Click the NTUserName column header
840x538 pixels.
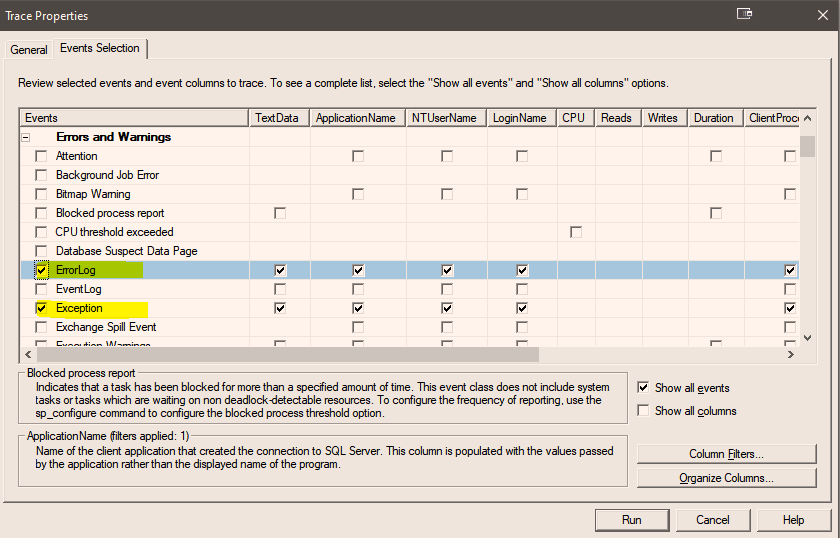point(446,118)
